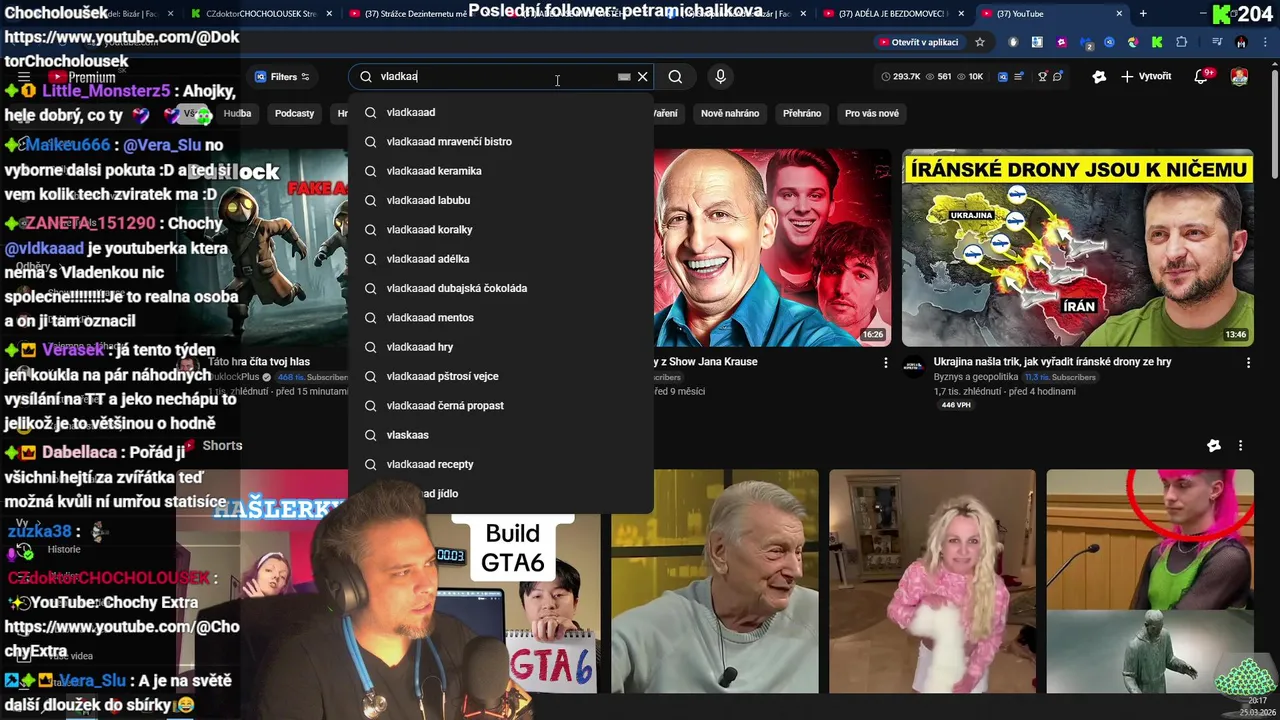Open the browser extensions puzzle icon
Screen dimensions: 1280x720
click(1181, 42)
